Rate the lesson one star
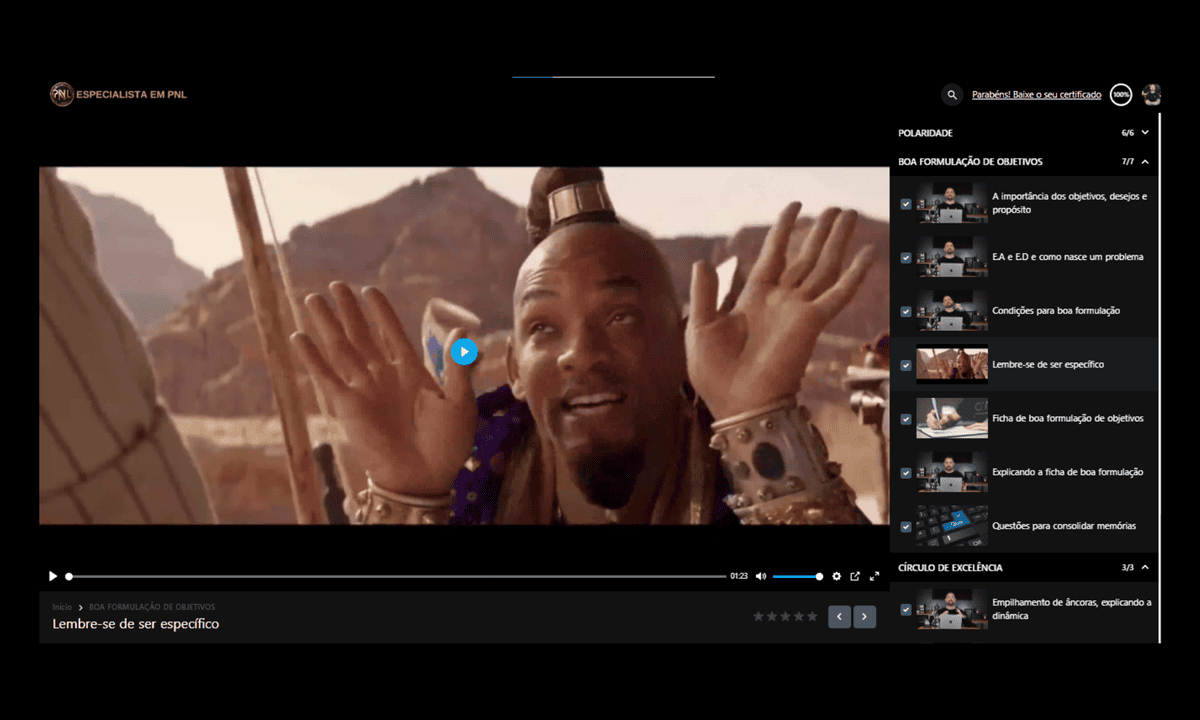Image resolution: width=1200 pixels, height=720 pixels. click(x=759, y=617)
